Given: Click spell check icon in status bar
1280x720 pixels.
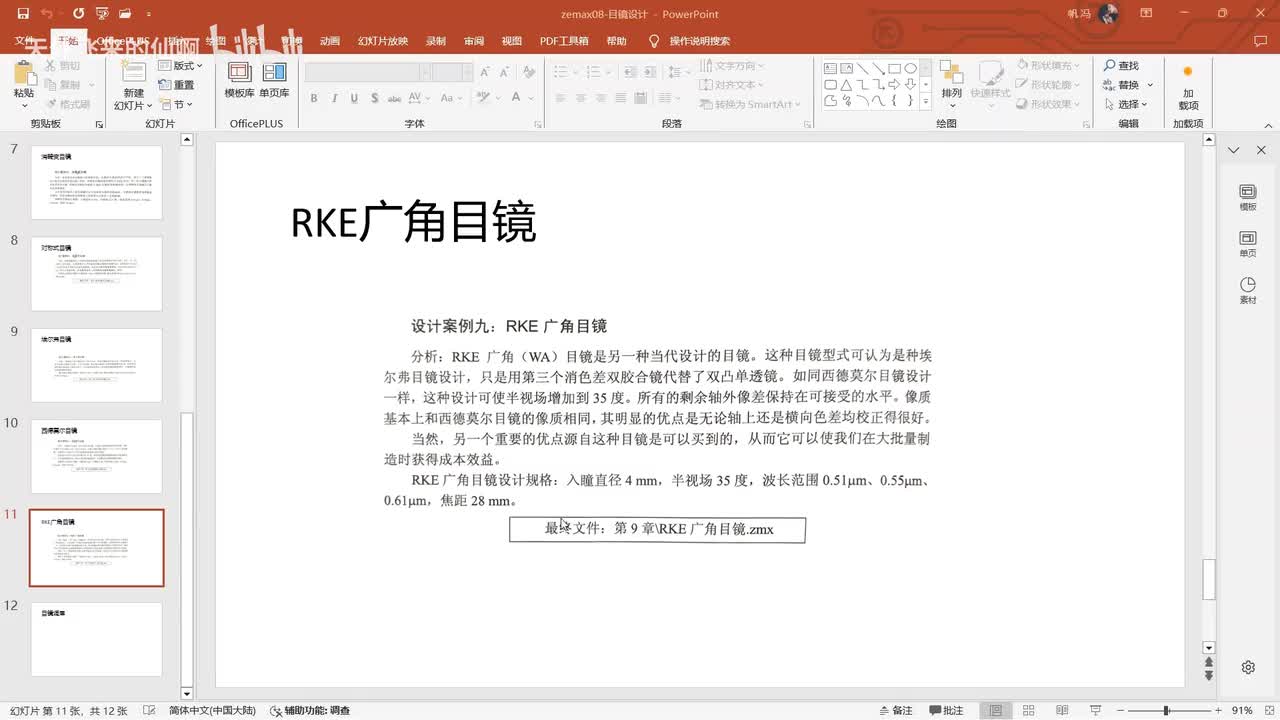Looking at the screenshot, I should pos(149,710).
